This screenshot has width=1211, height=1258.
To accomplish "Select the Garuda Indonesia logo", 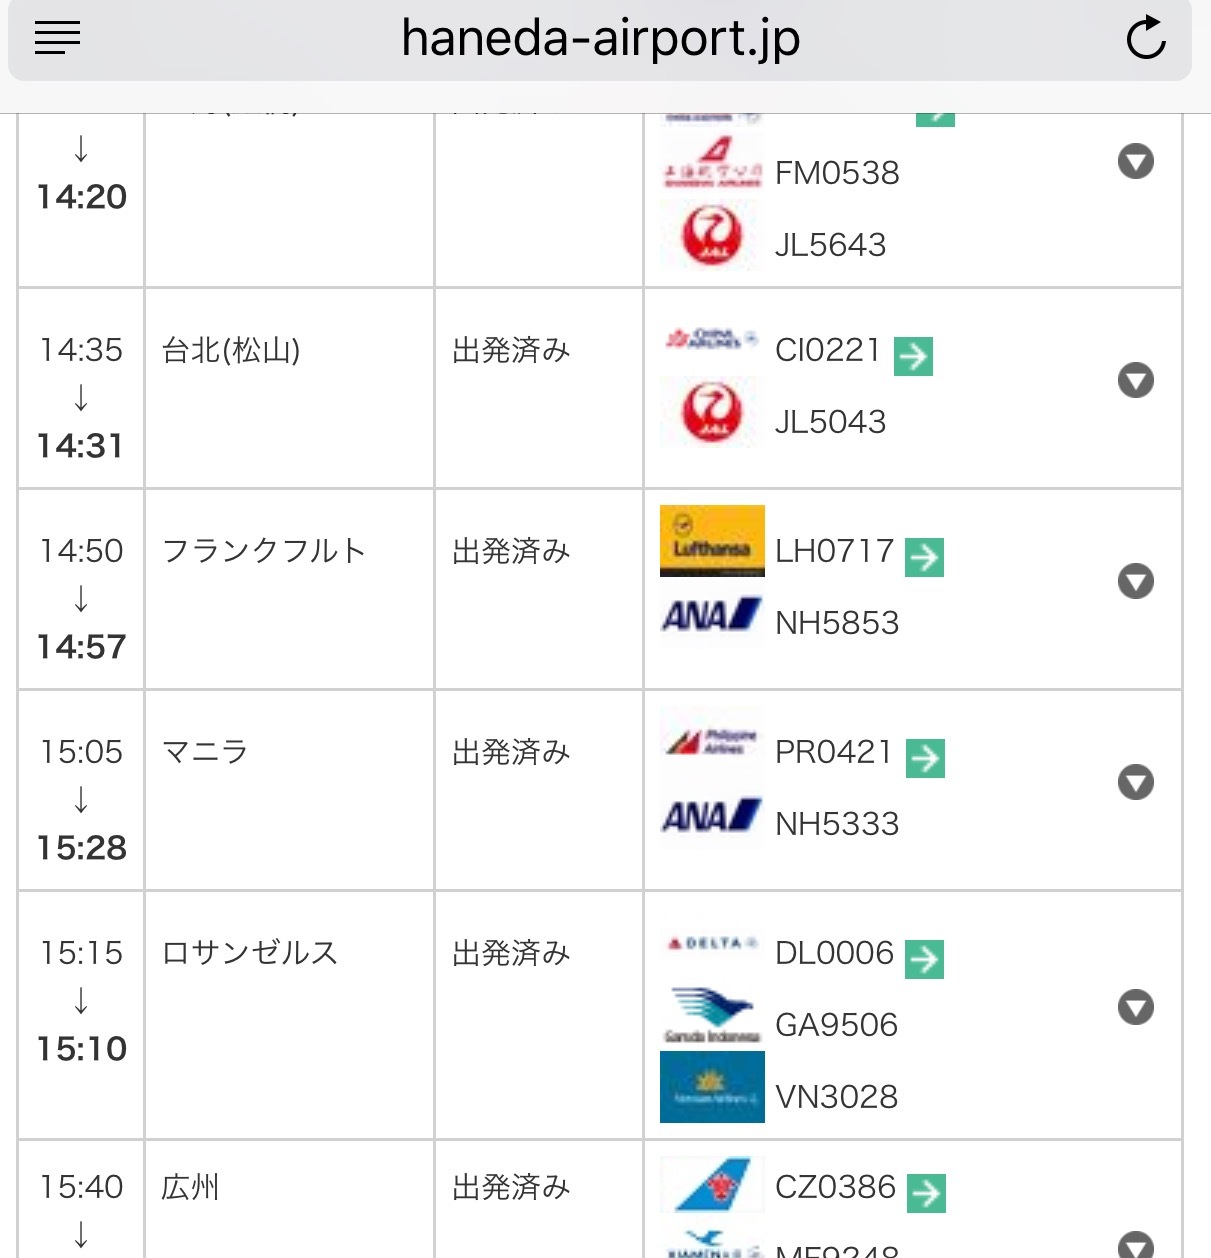I will point(712,1015).
